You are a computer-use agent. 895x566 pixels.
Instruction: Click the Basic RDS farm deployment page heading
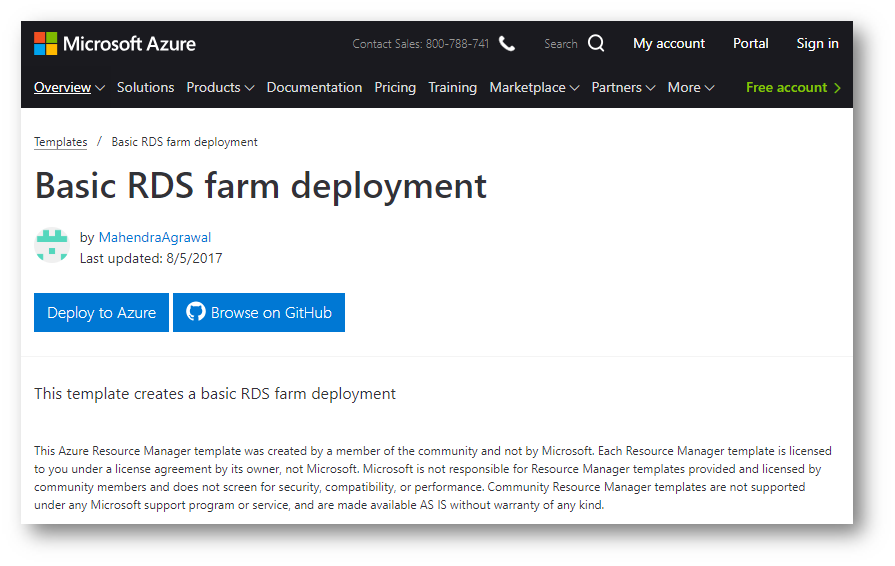[261, 187]
